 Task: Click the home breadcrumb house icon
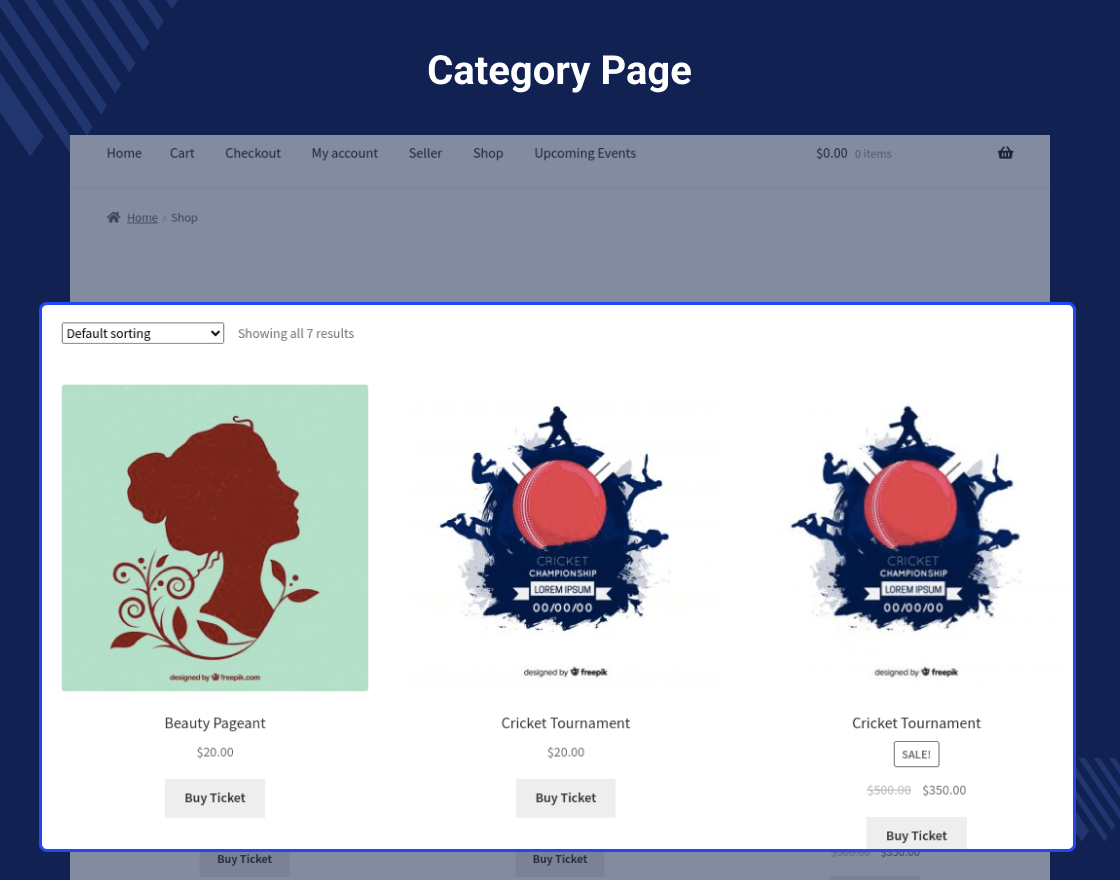click(114, 217)
